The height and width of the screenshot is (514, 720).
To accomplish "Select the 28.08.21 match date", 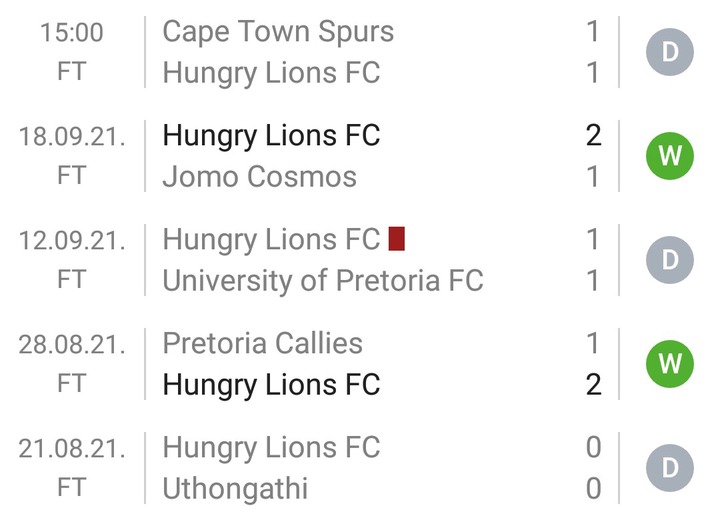I will coord(72,345).
